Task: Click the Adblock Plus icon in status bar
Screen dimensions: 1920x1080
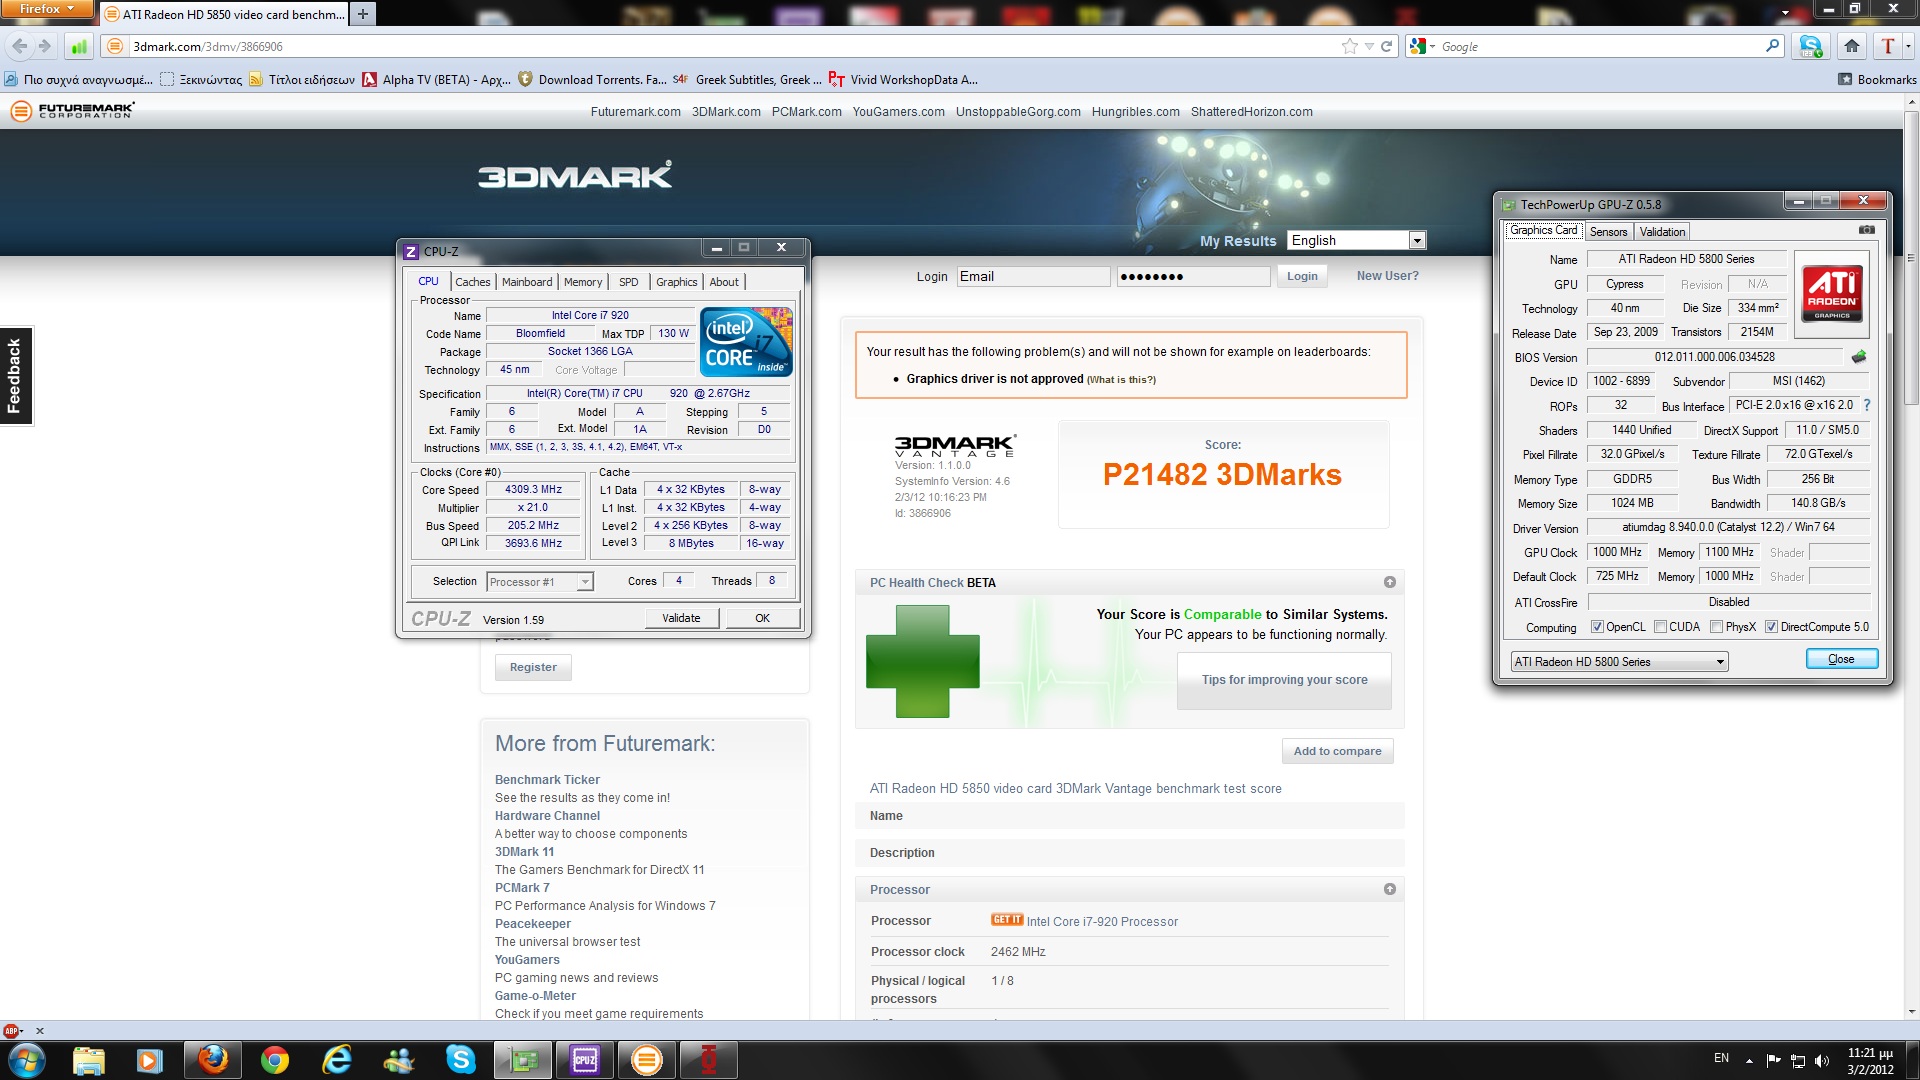Action: (x=12, y=1030)
